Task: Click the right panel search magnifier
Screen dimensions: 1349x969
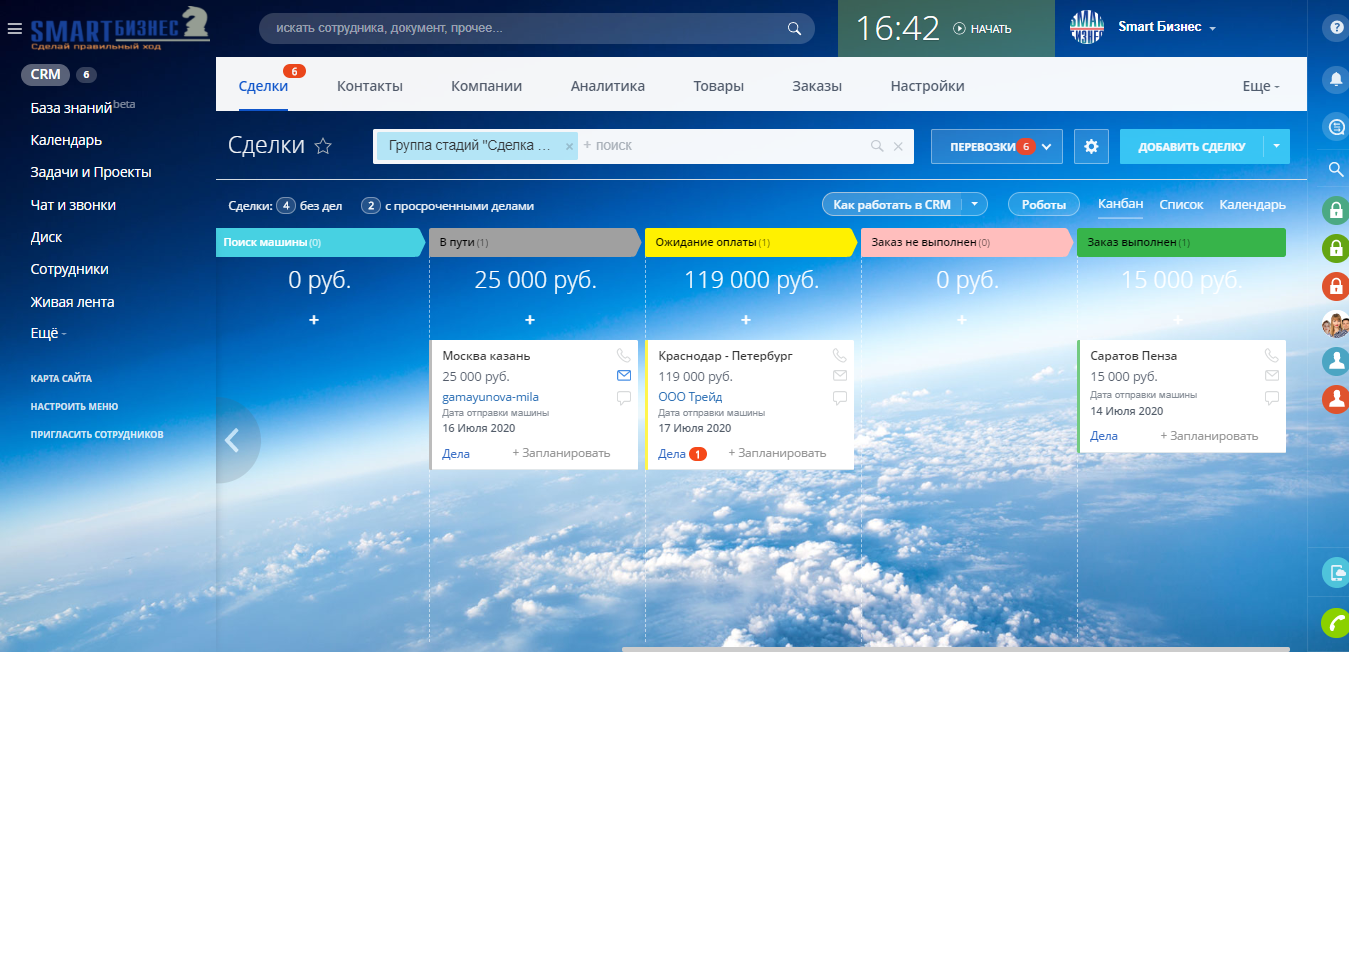Action: [1336, 169]
